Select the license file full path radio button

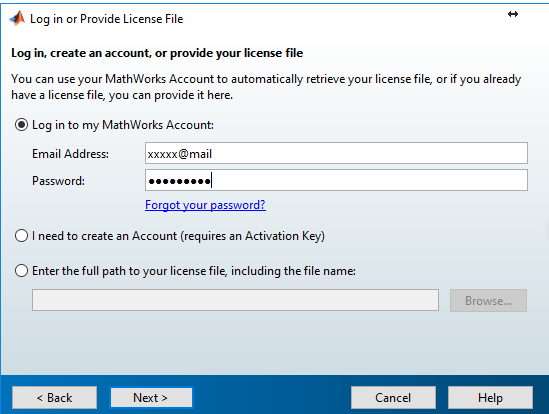pyautogui.click(x=21, y=271)
